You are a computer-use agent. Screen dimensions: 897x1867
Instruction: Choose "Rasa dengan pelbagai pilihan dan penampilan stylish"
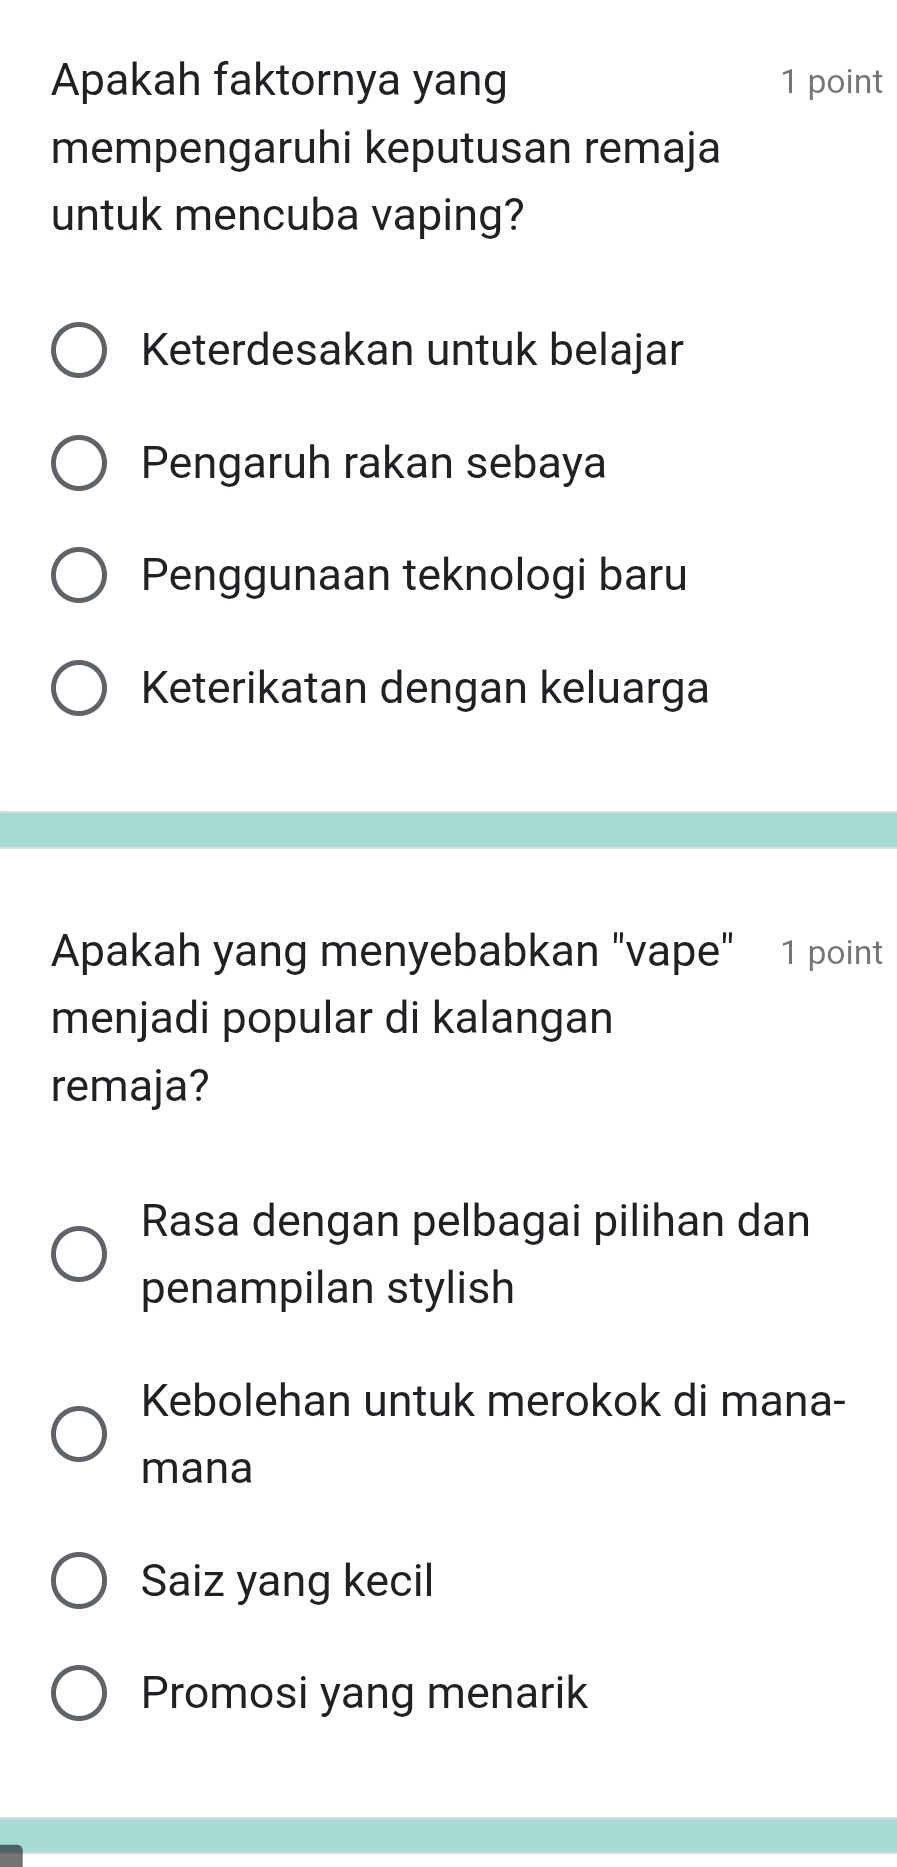point(78,1254)
